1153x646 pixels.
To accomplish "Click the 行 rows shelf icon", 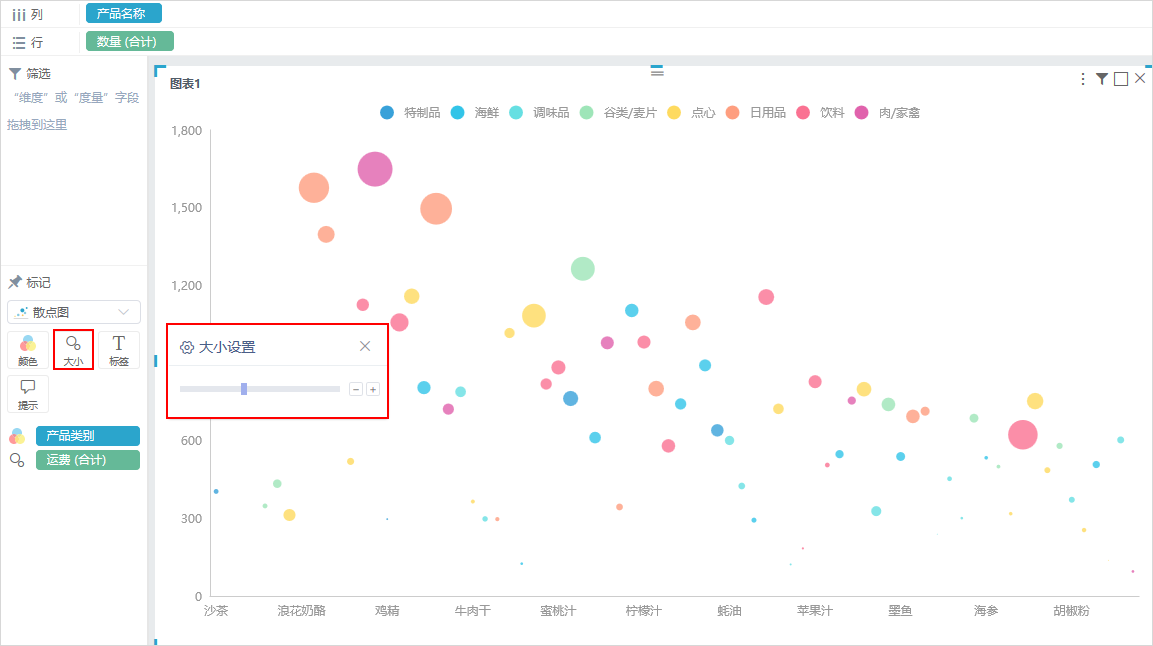I will [x=19, y=43].
